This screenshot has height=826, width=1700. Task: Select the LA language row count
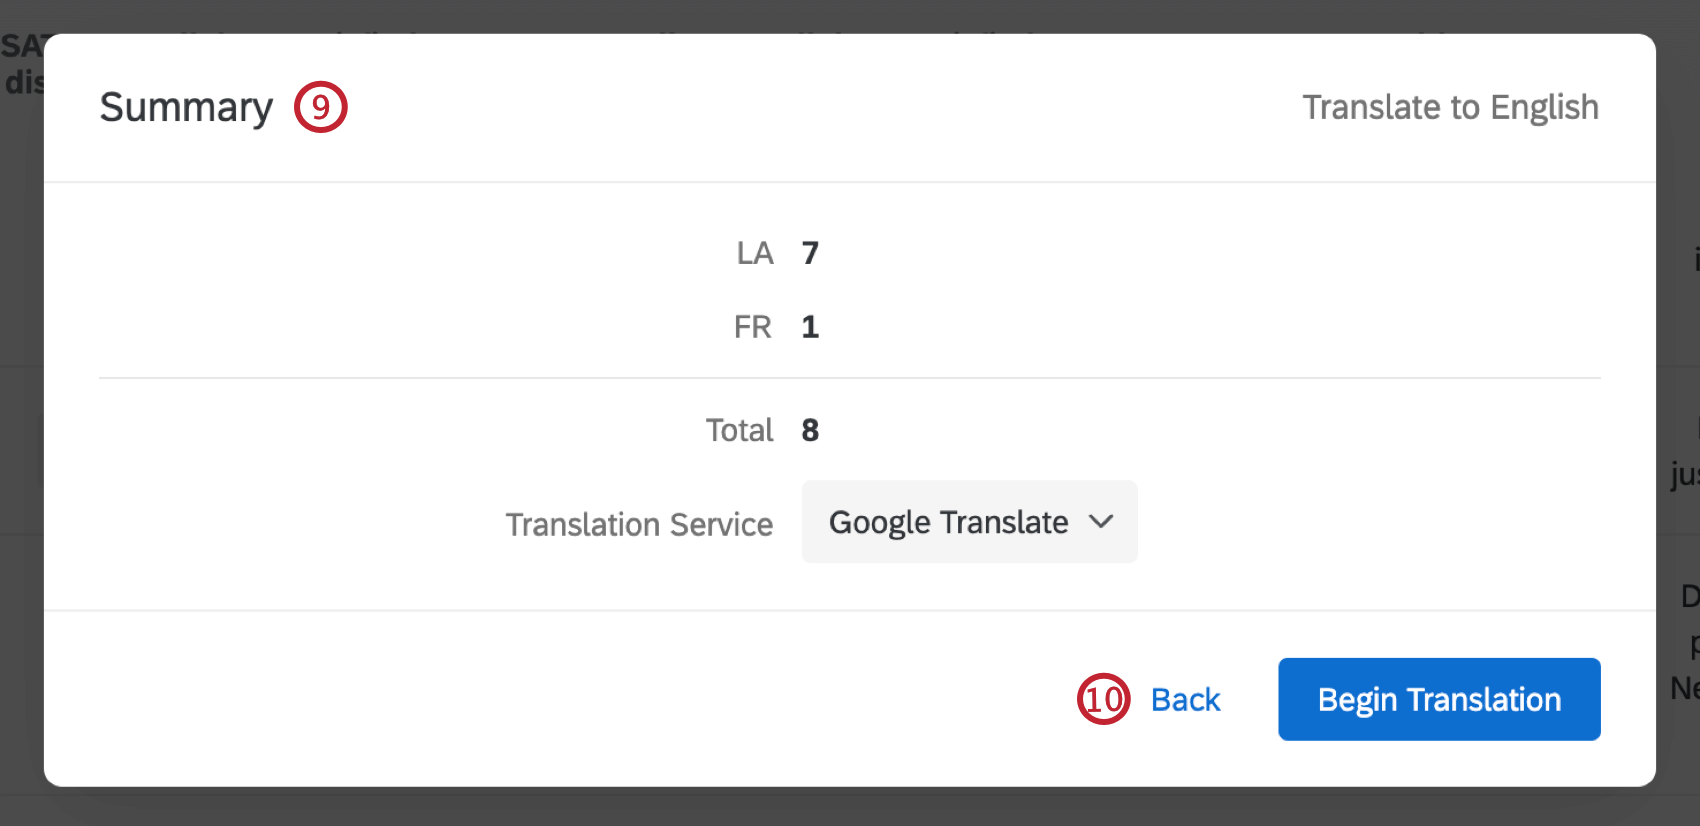click(x=810, y=253)
